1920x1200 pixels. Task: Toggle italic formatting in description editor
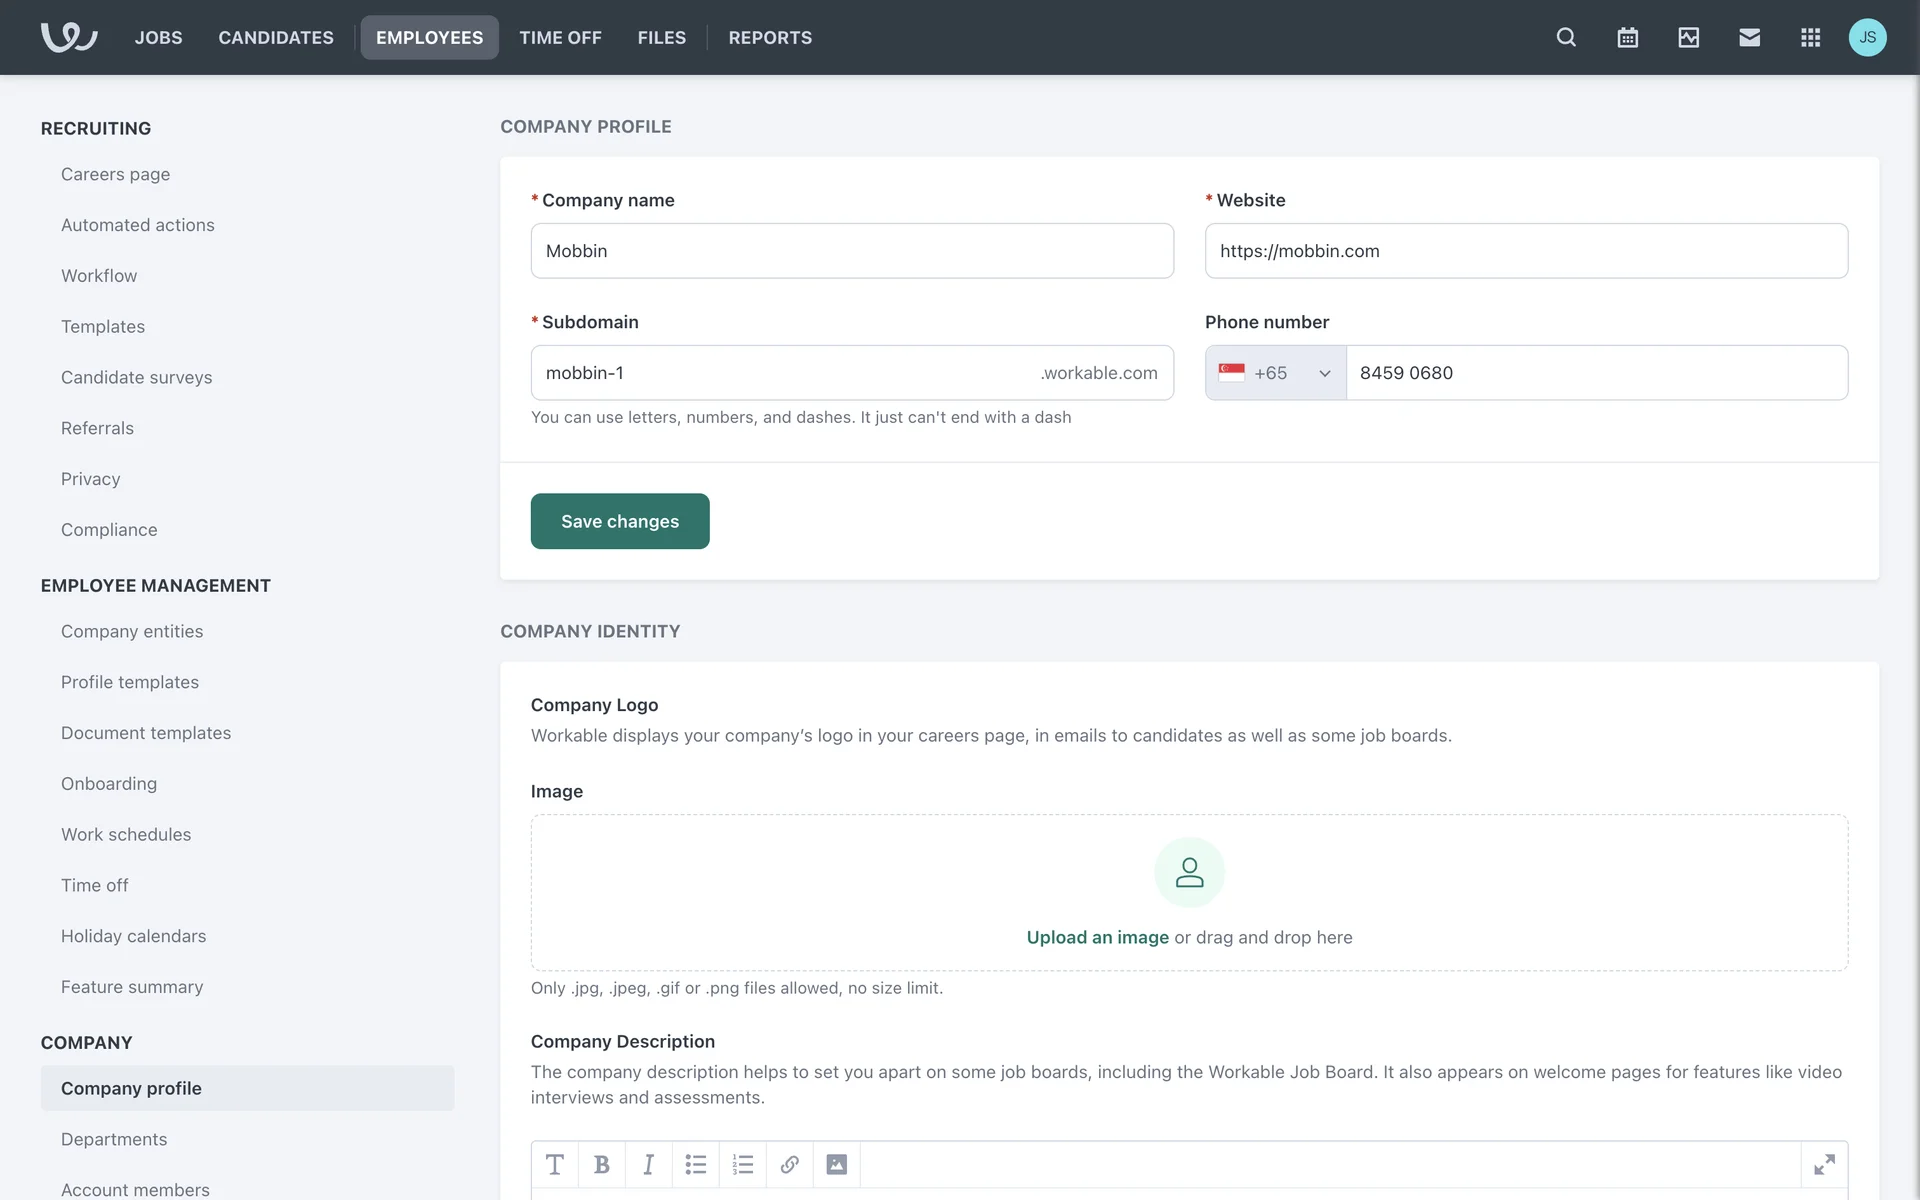coord(648,1164)
